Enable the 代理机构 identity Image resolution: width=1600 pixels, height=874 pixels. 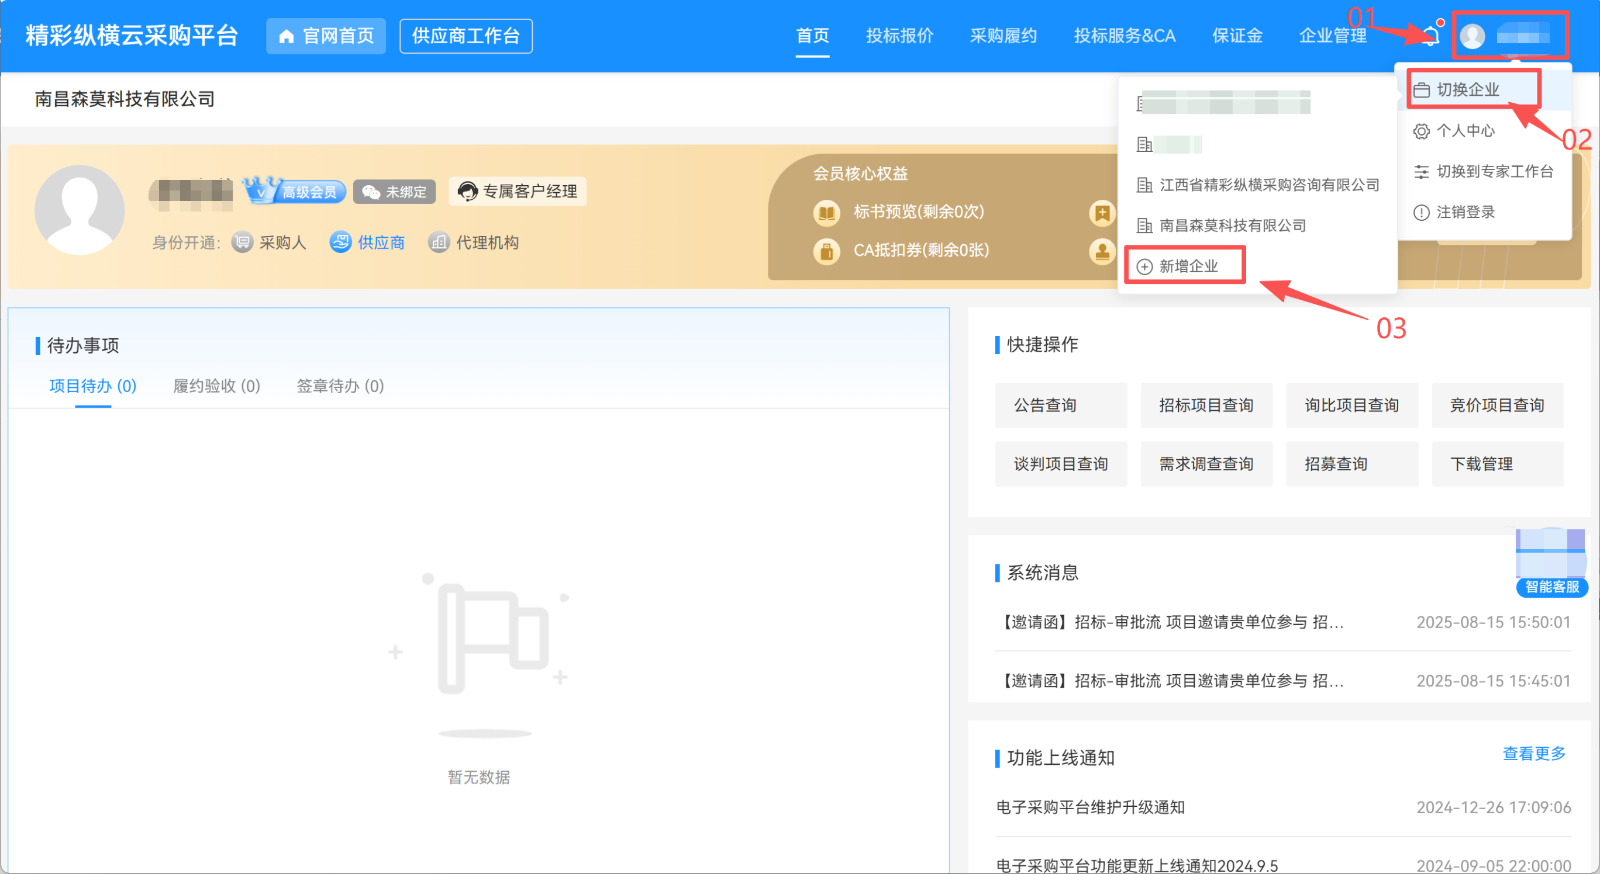point(474,243)
